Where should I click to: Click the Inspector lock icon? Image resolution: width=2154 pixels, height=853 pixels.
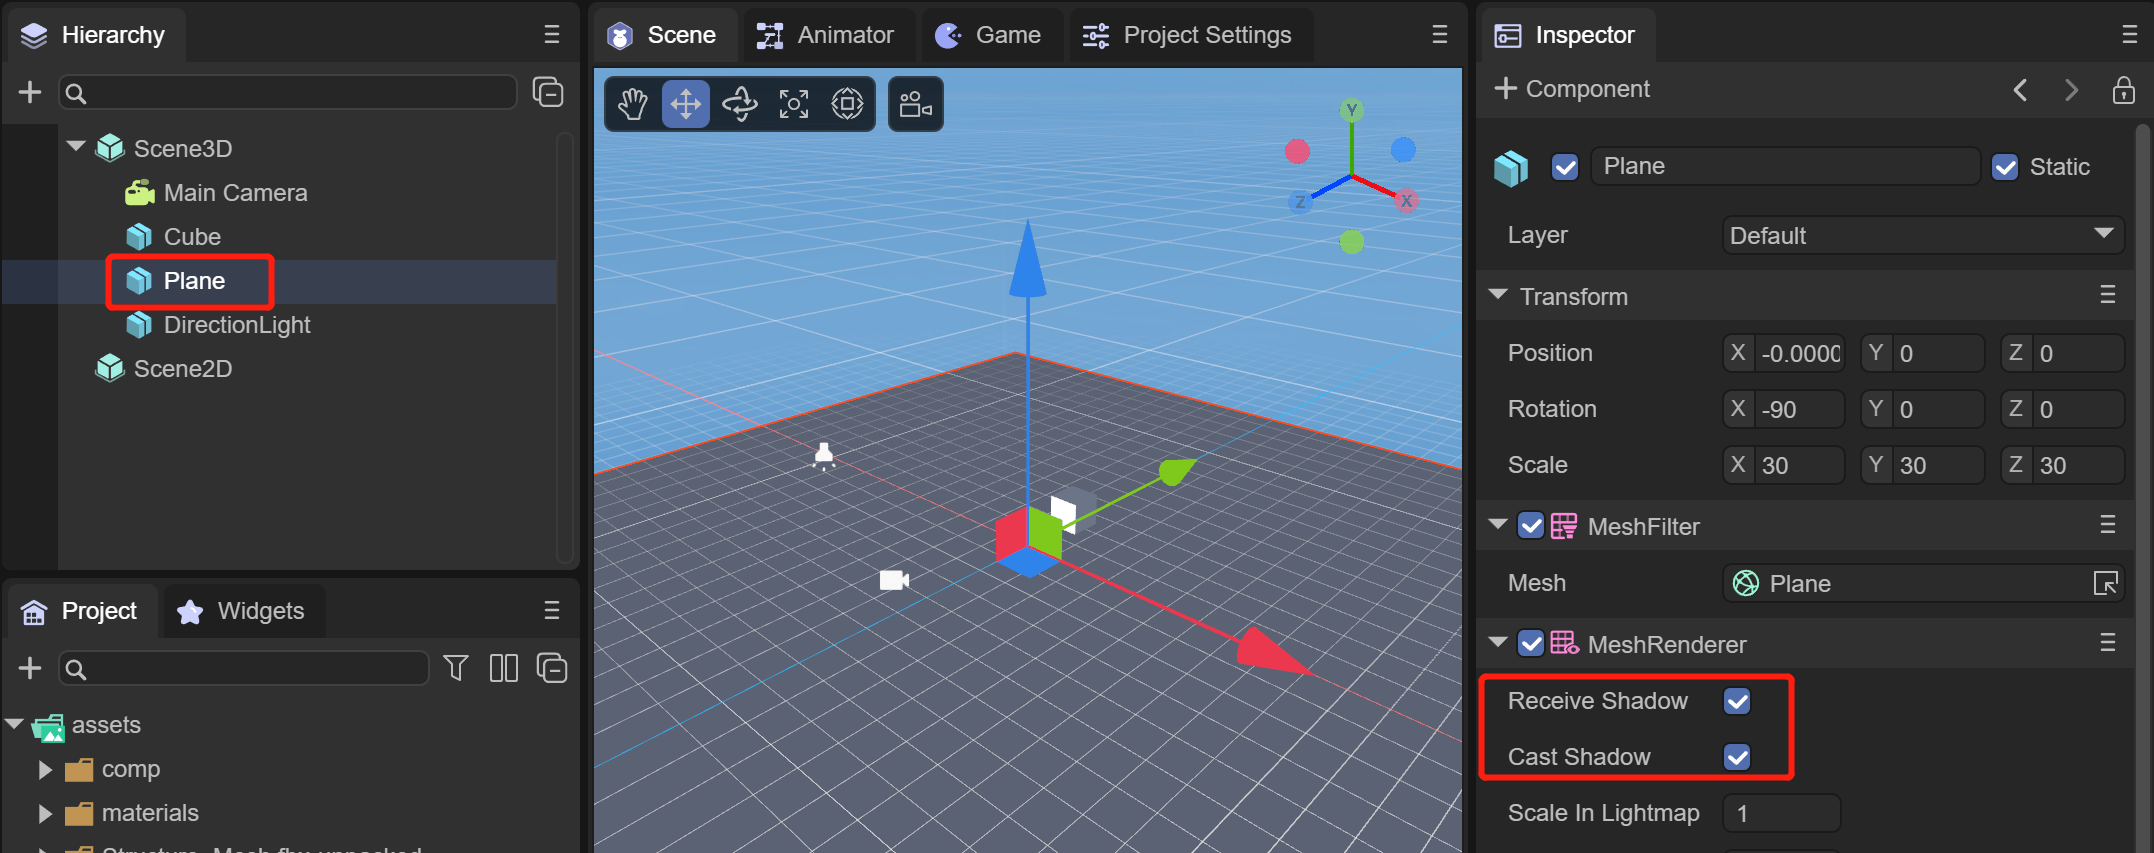(2123, 90)
